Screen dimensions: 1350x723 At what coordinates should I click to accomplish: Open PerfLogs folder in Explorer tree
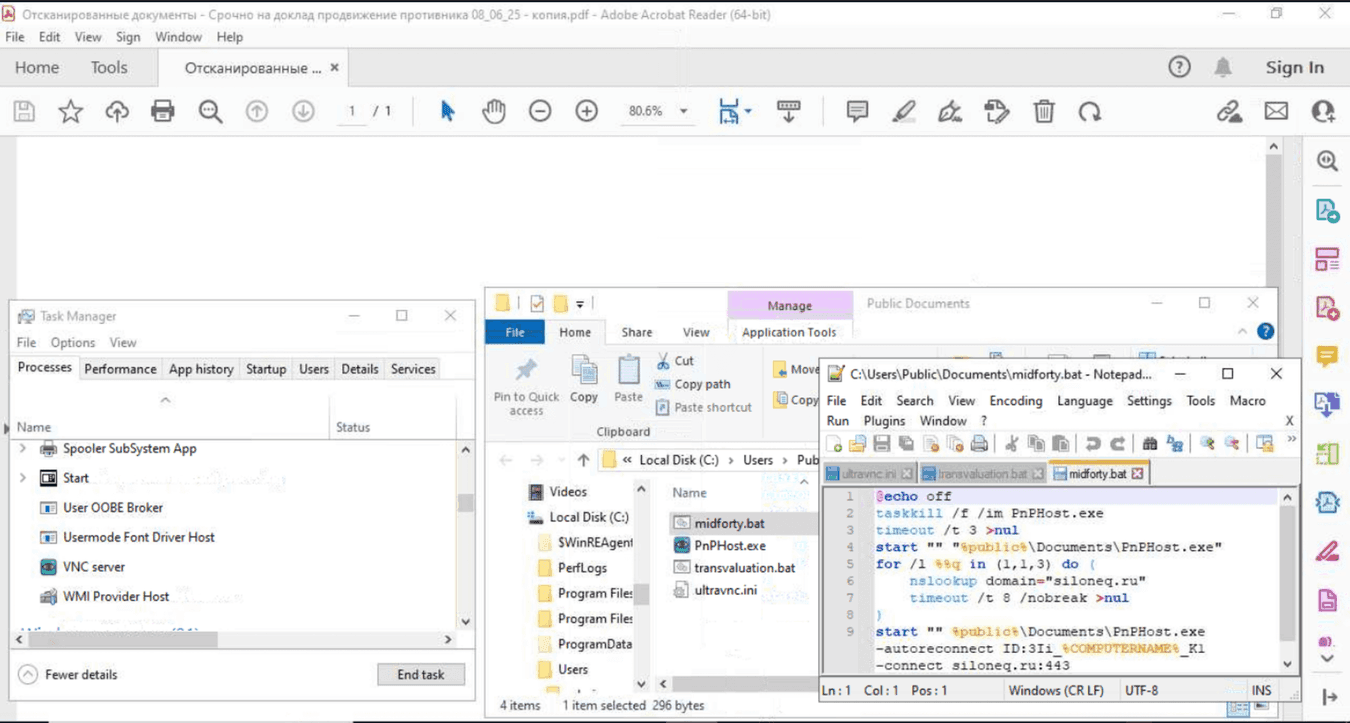pyautogui.click(x=582, y=567)
